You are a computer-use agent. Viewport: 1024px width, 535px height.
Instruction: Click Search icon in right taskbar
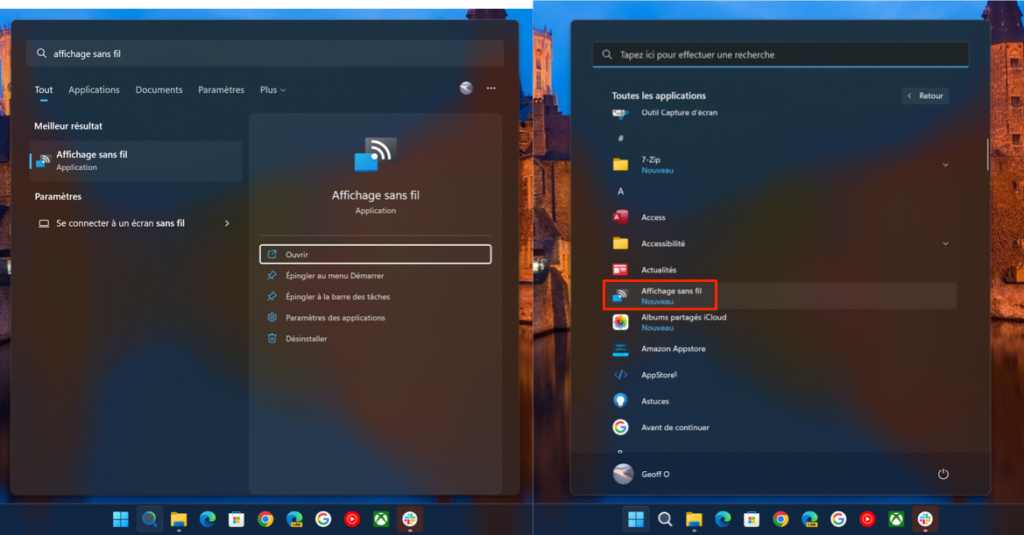(x=665, y=519)
